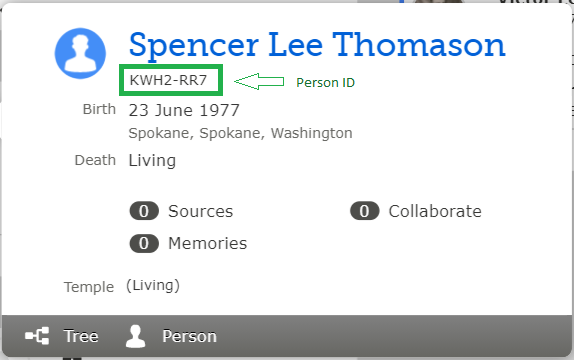The width and height of the screenshot is (574, 360).
Task: Open the Sources link
Action: [x=200, y=211]
